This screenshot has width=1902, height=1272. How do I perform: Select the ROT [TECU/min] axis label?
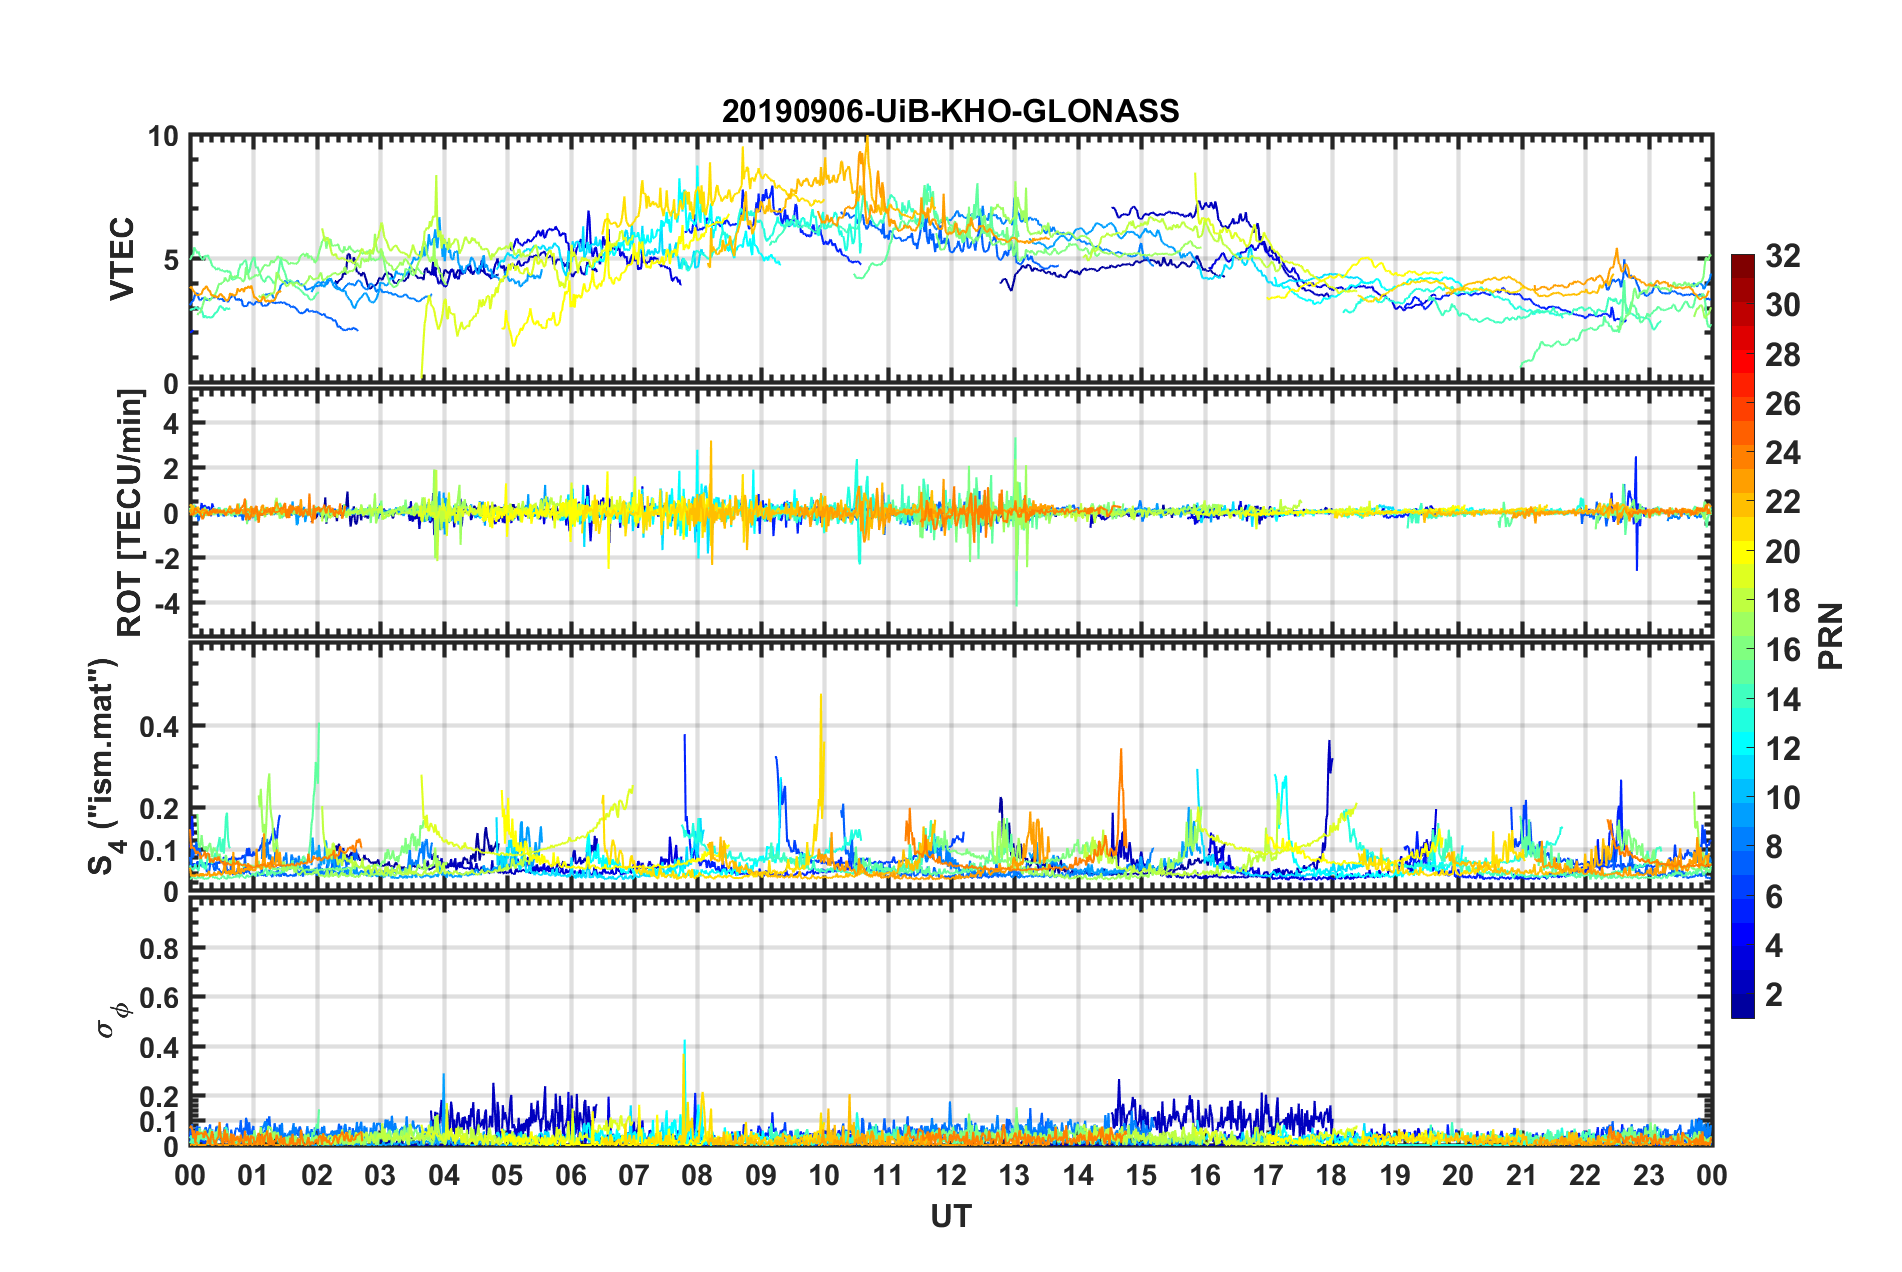pyautogui.click(x=130, y=512)
